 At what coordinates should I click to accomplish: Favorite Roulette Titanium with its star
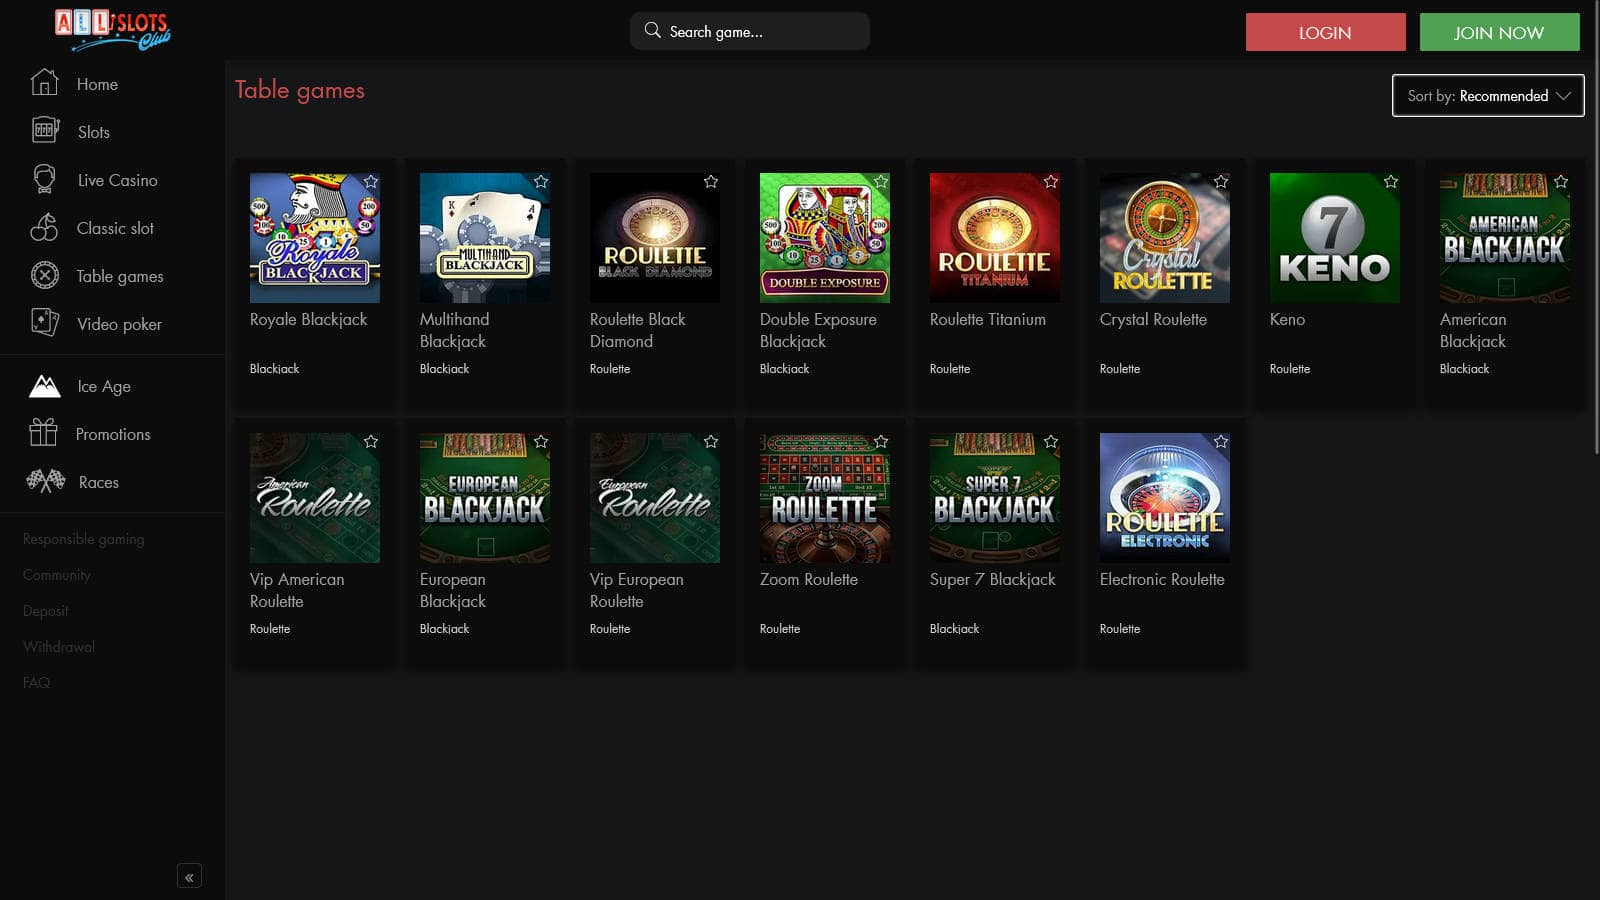(x=1051, y=182)
